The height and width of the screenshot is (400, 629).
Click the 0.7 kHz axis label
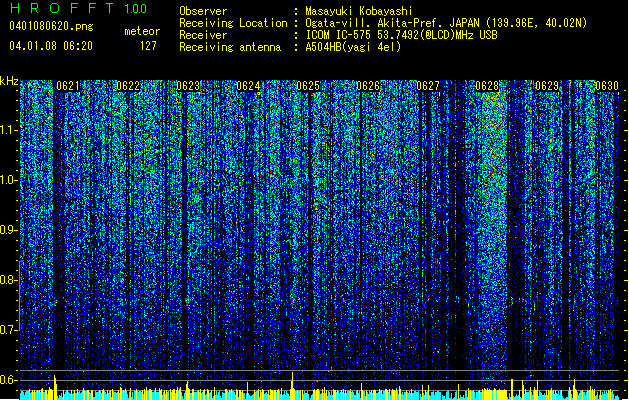9,330
